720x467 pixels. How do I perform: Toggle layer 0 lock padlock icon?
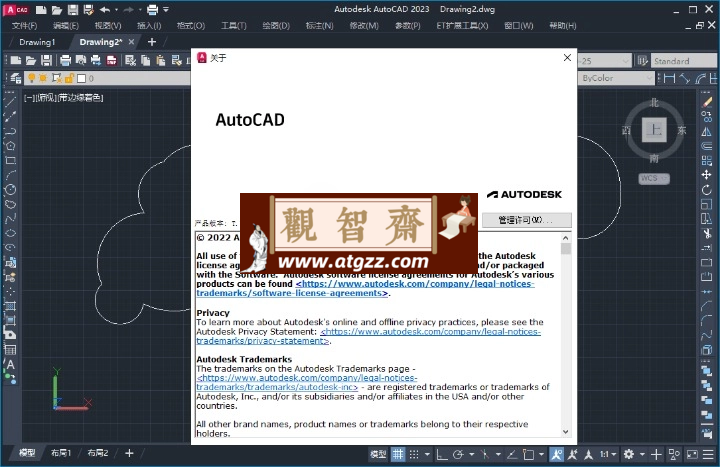[x=69, y=78]
